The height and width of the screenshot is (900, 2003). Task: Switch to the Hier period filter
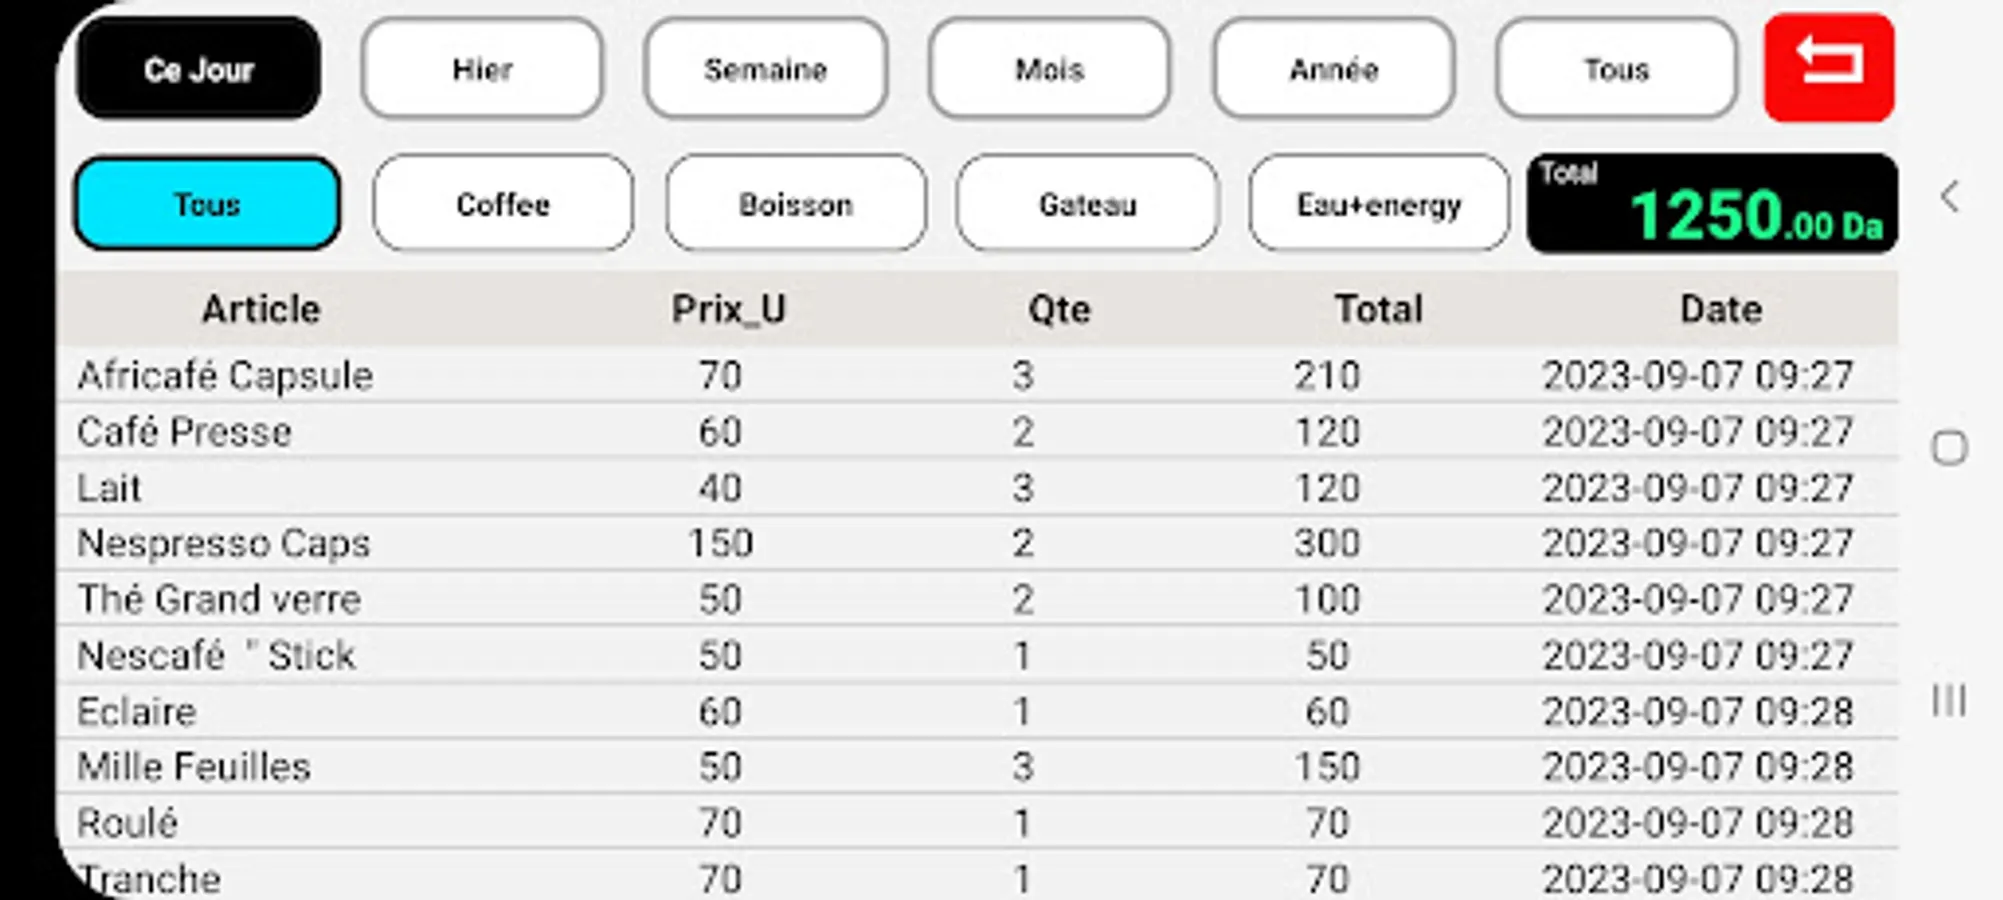pyautogui.click(x=482, y=69)
